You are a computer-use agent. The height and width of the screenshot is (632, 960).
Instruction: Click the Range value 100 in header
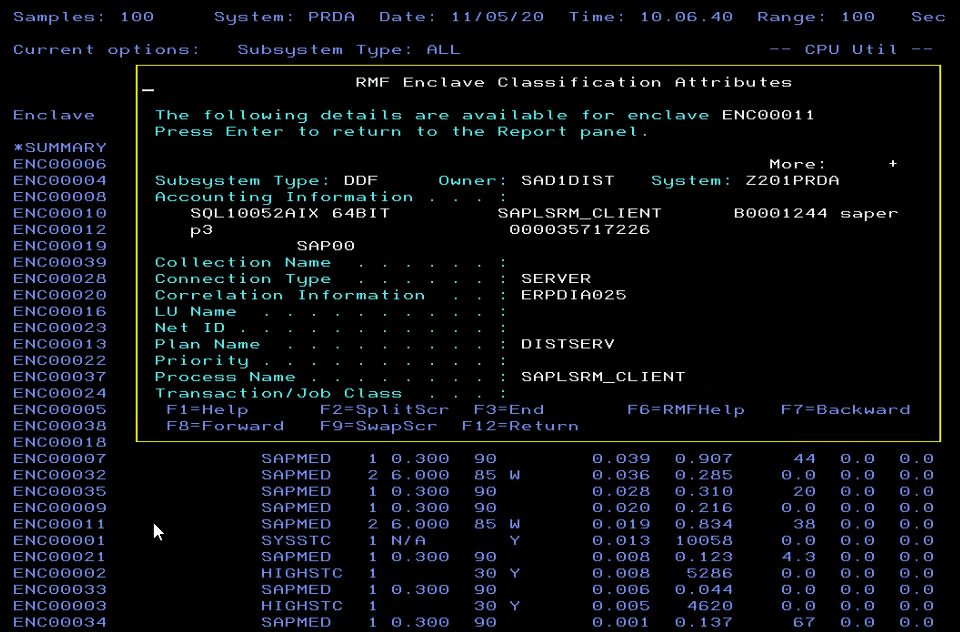(x=857, y=17)
